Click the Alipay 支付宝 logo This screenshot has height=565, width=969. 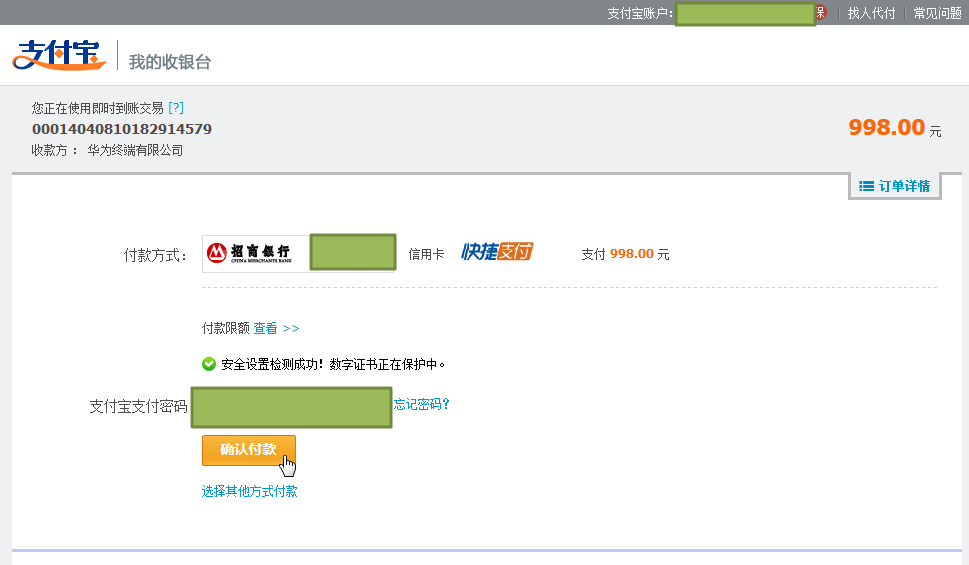coord(59,54)
